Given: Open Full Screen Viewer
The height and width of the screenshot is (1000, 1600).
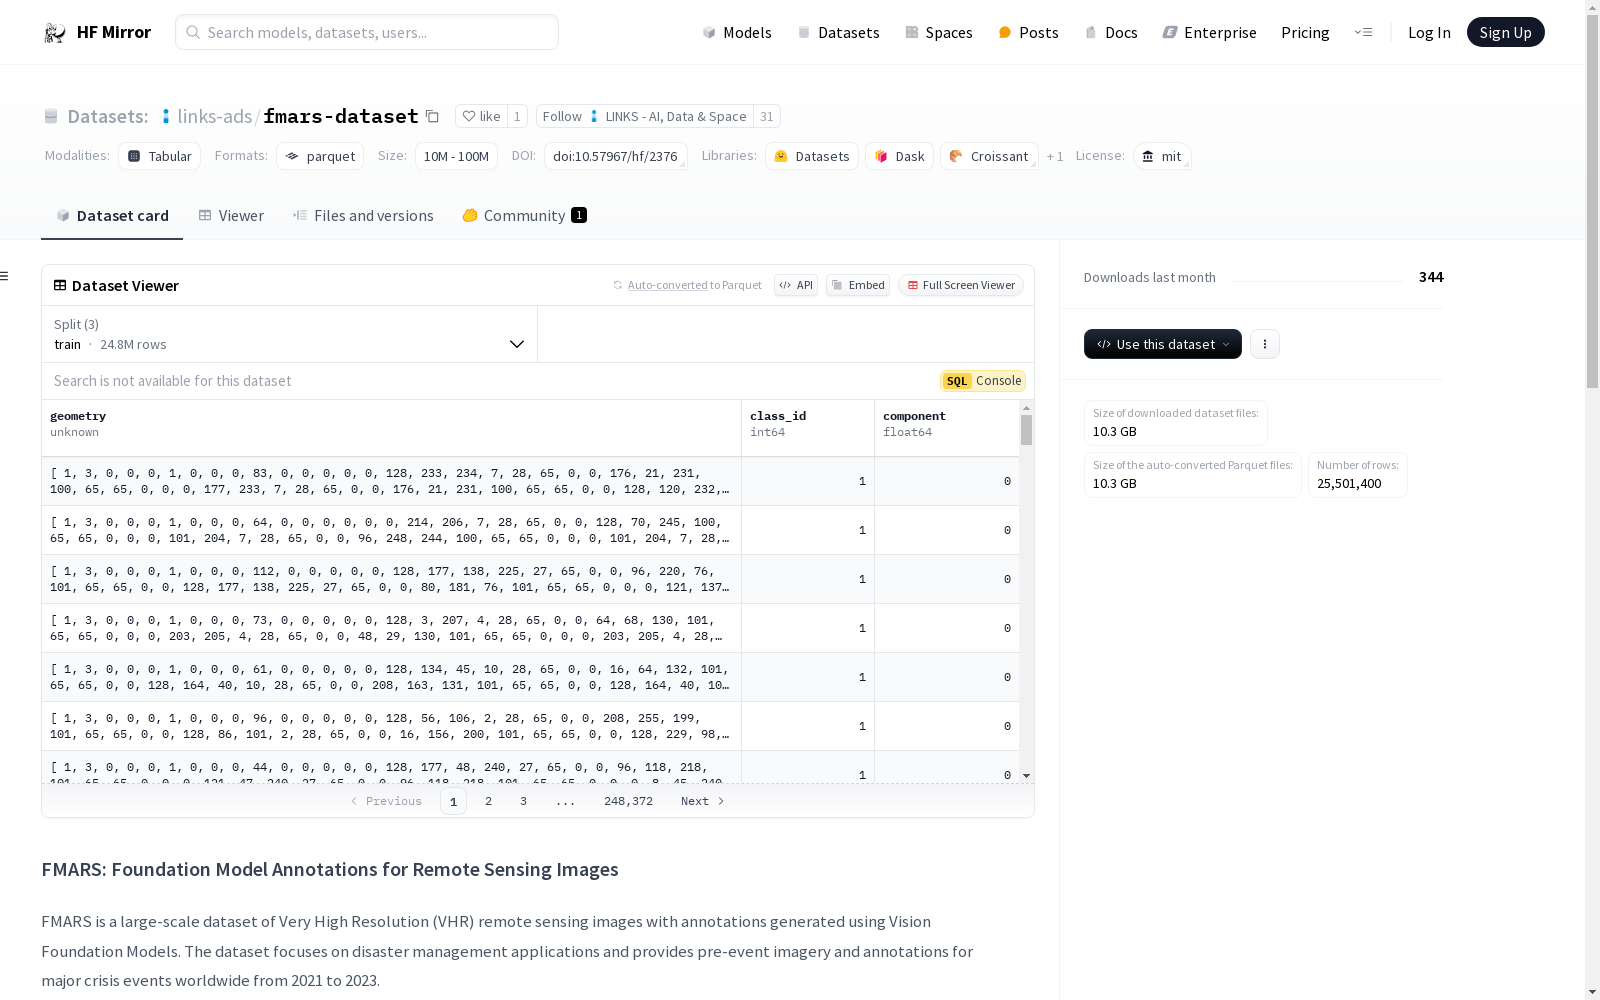Looking at the screenshot, I should click(961, 285).
